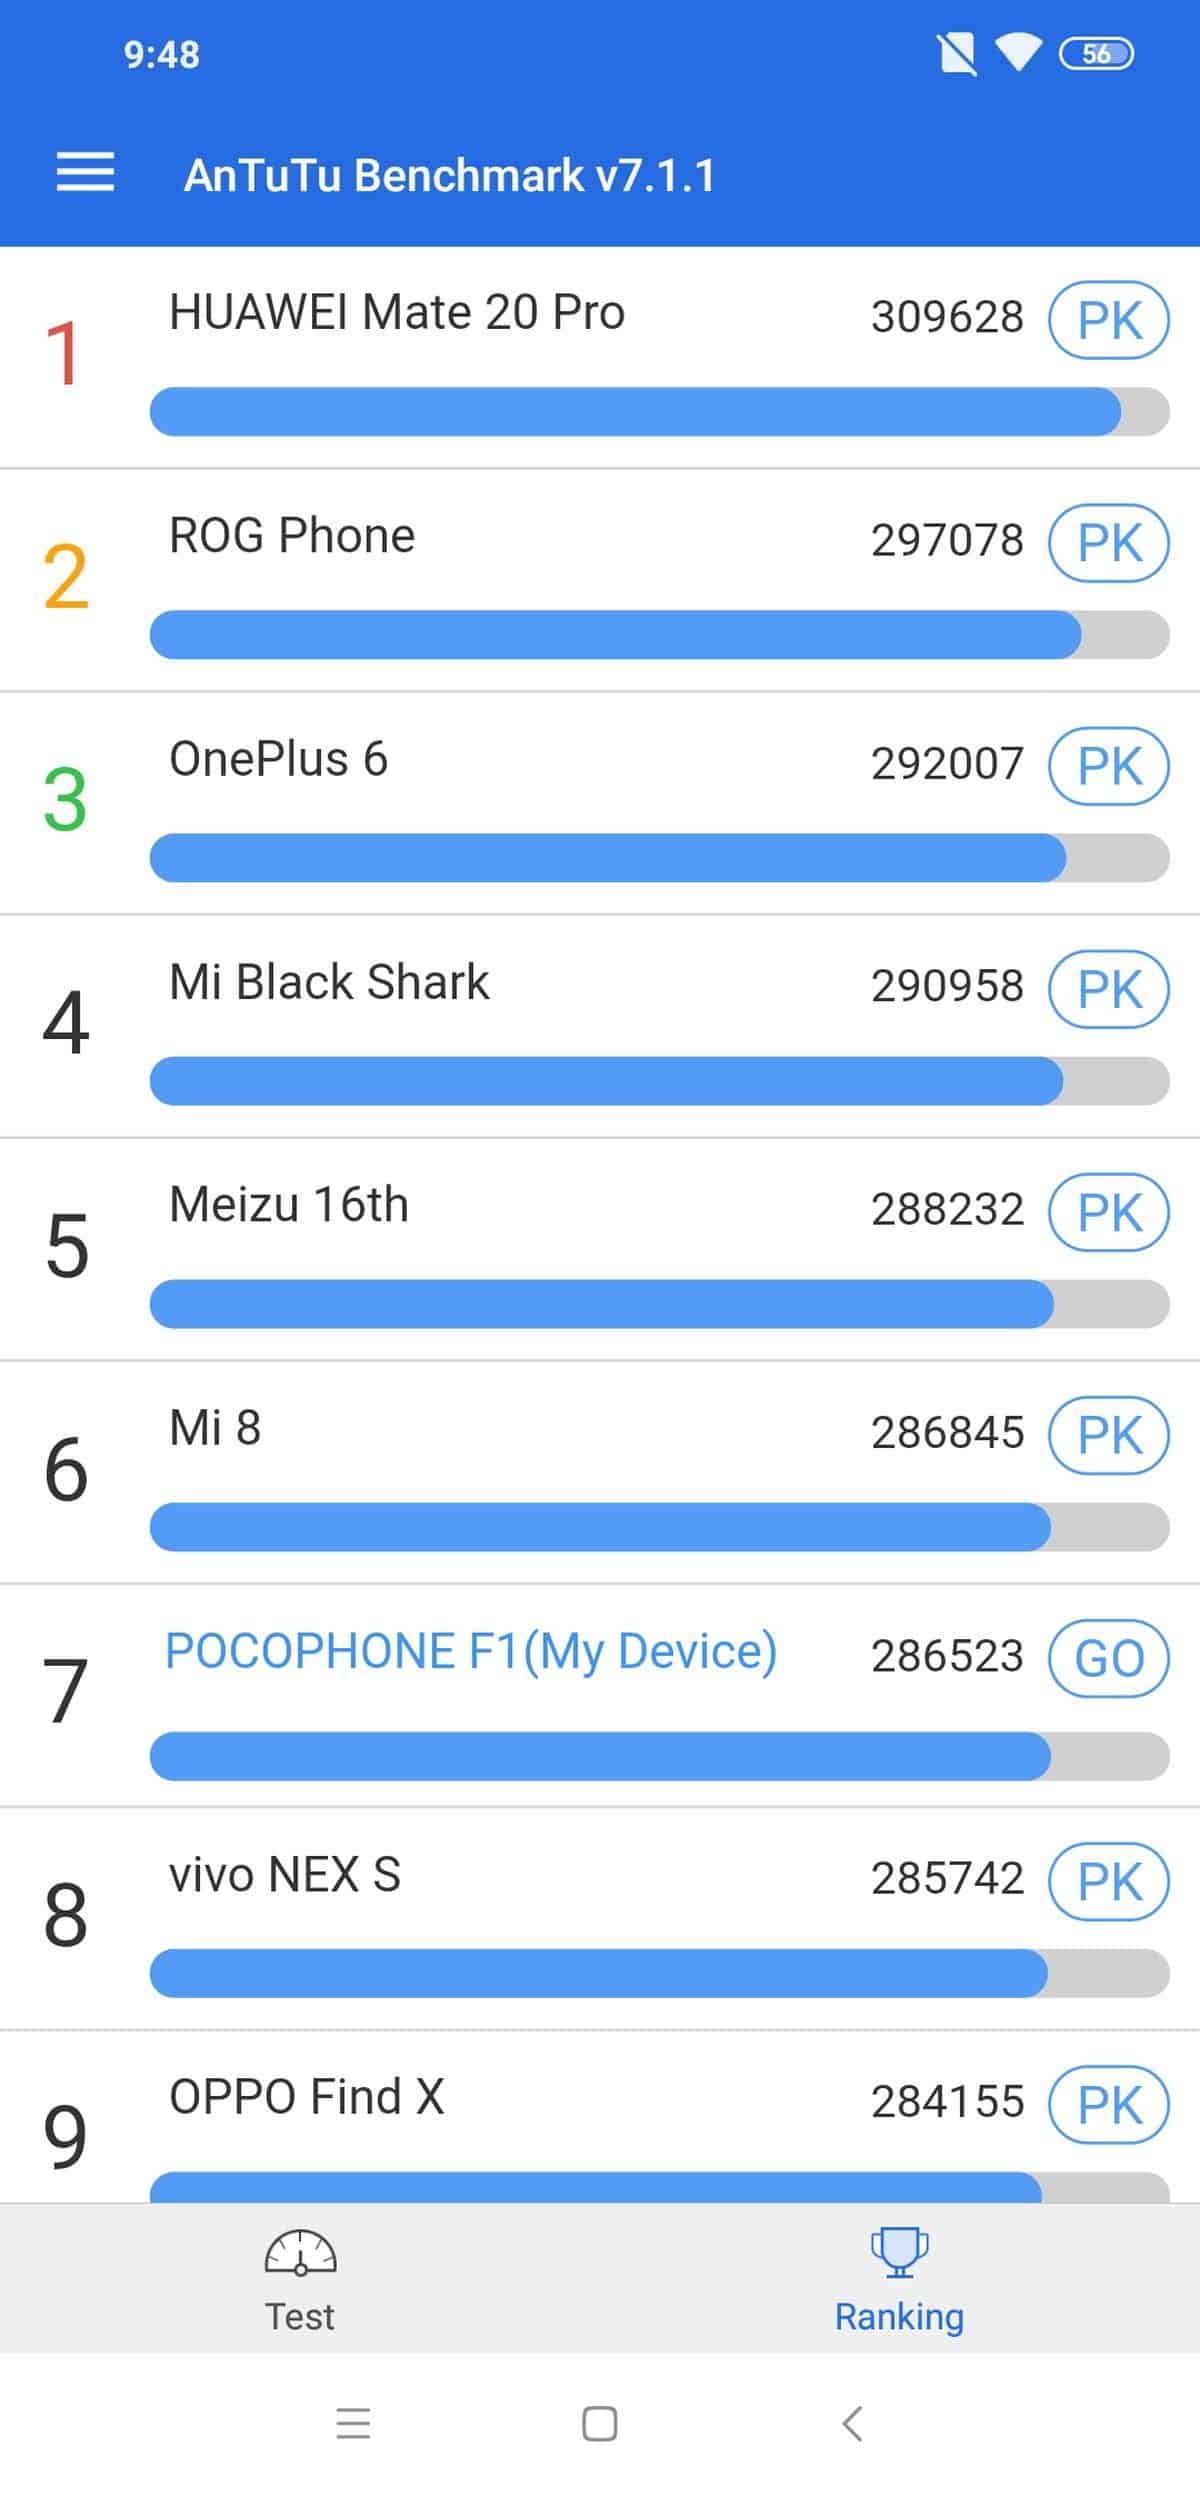
Task: Tap PK beside Mi Black Shark
Action: (1108, 989)
